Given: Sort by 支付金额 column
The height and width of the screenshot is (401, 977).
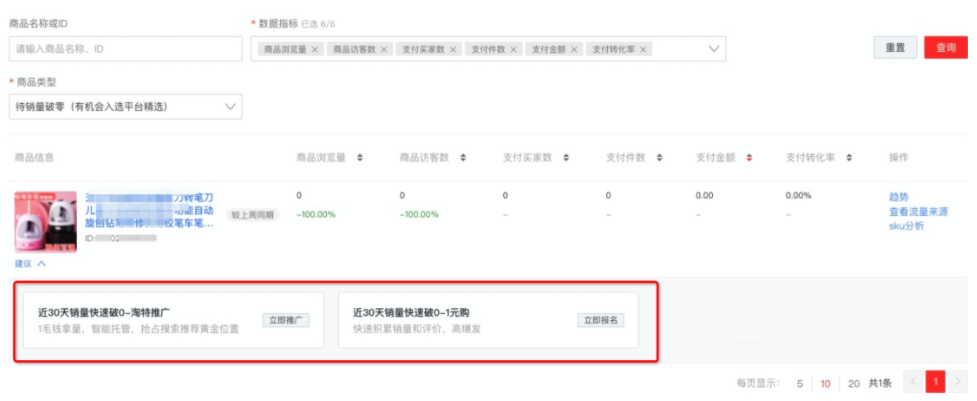Looking at the screenshot, I should (749, 158).
